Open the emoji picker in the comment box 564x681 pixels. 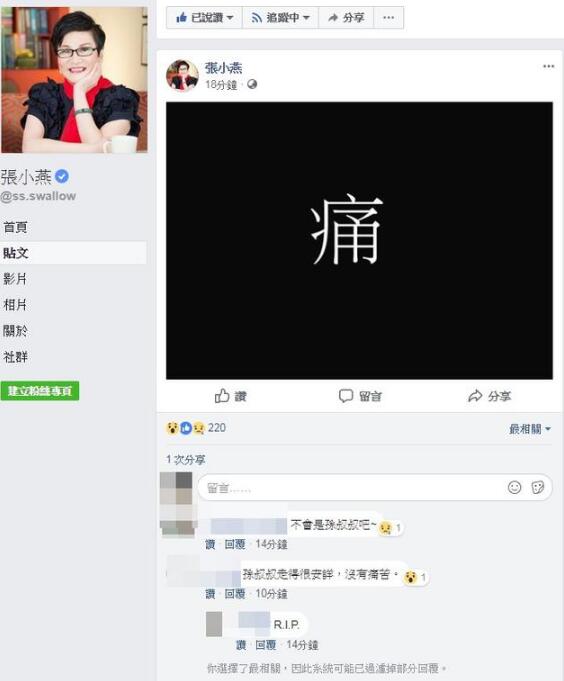515,487
